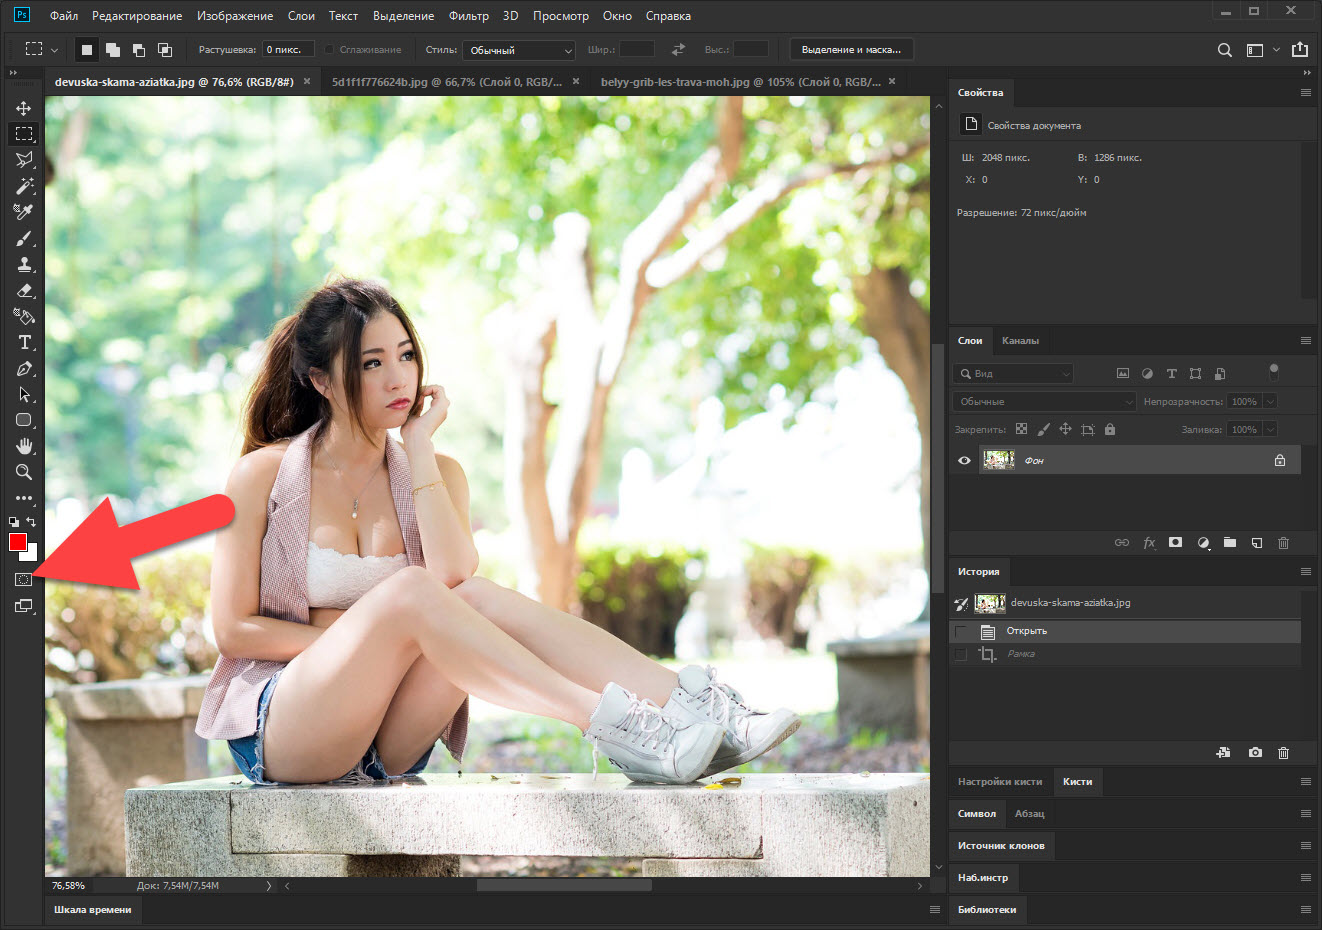The height and width of the screenshot is (930, 1322).
Task: Open the layer filter Вид dropdown
Action: (1014, 373)
